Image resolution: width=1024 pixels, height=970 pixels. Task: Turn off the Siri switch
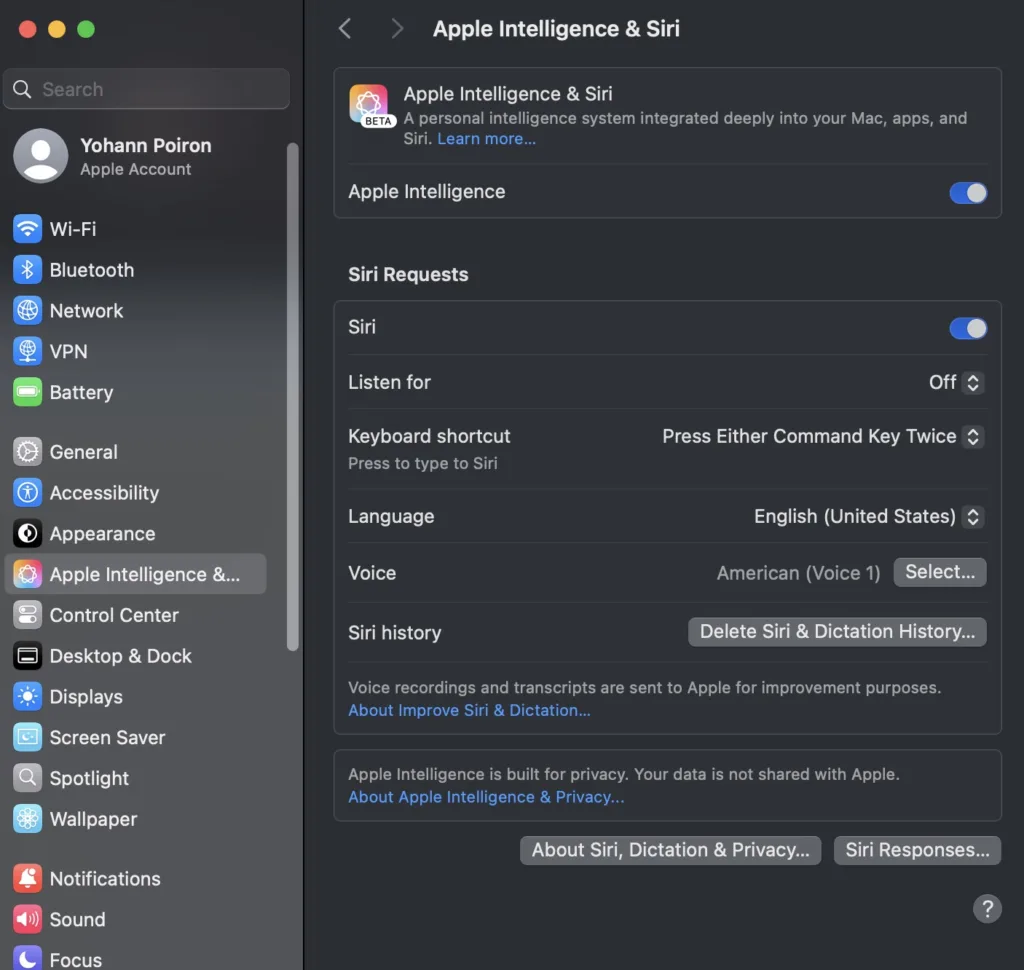tap(967, 328)
